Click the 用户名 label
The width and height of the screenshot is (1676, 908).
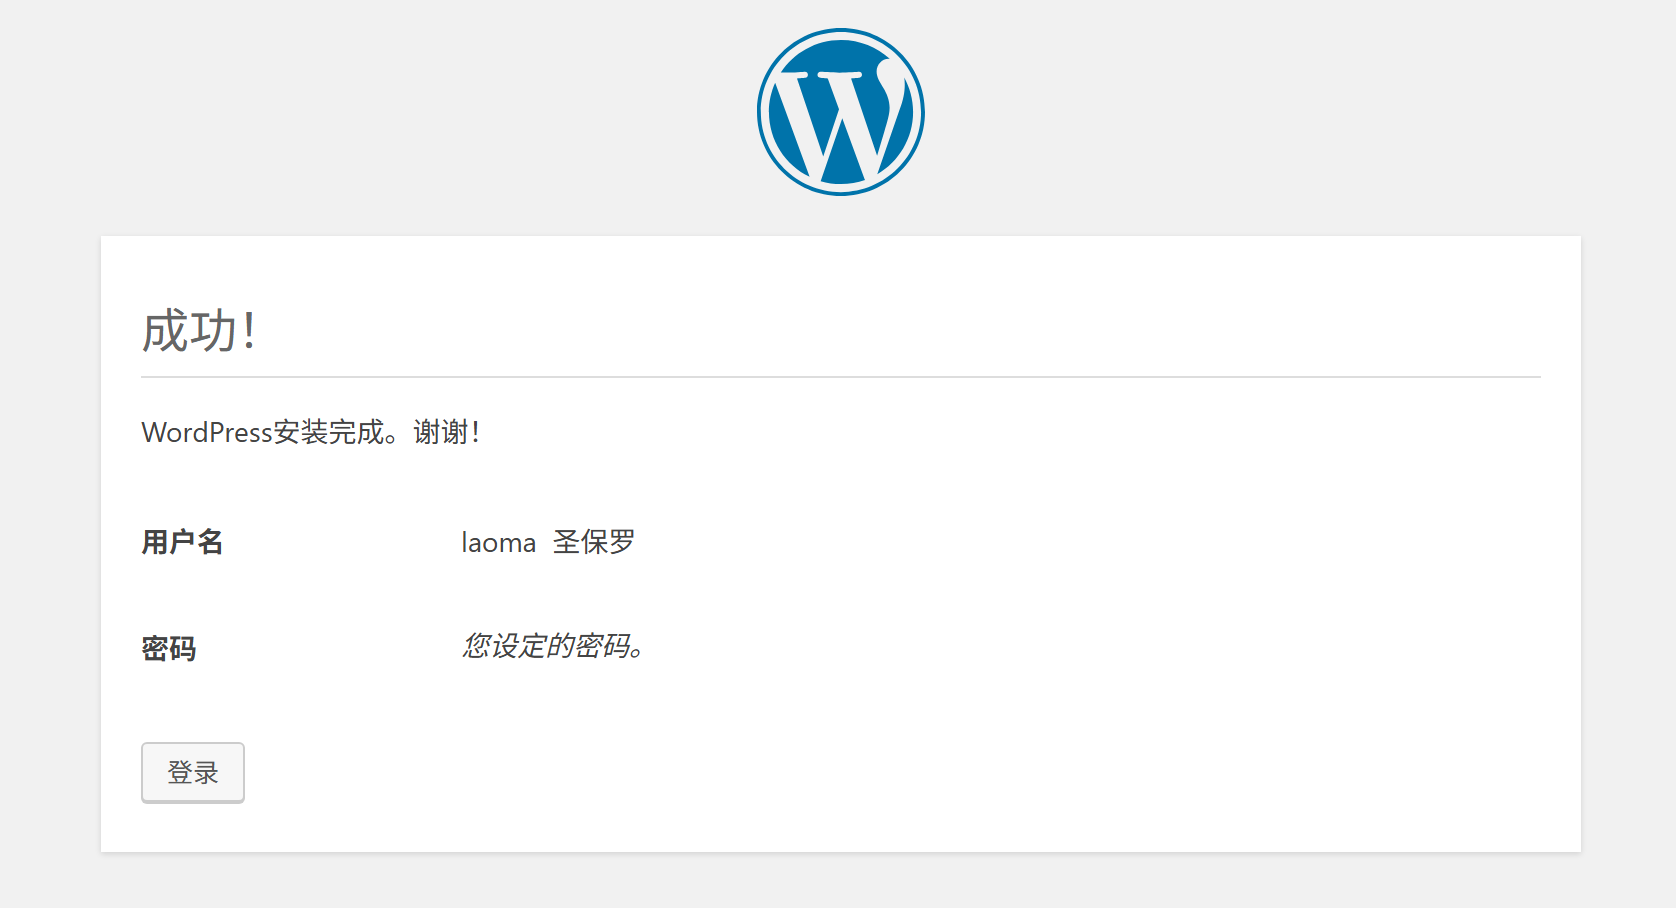click(182, 542)
